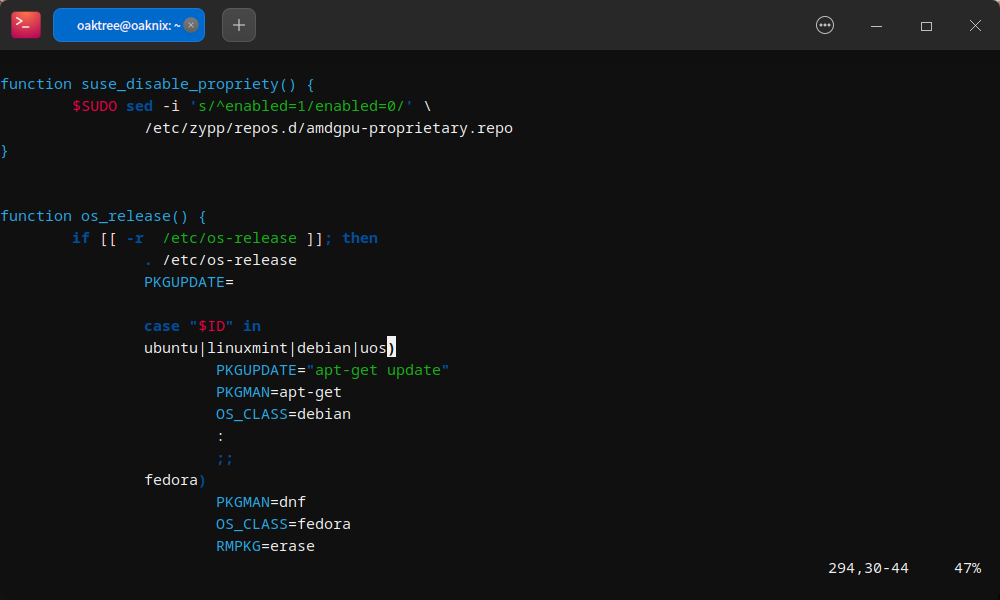Click the fedora case label
This screenshot has width=1000, height=600.
171,480
